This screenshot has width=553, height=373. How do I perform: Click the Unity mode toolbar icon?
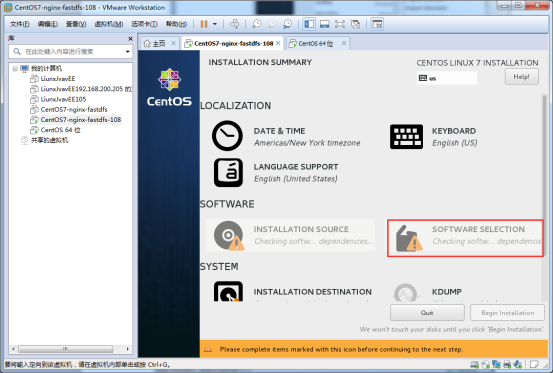click(356, 24)
